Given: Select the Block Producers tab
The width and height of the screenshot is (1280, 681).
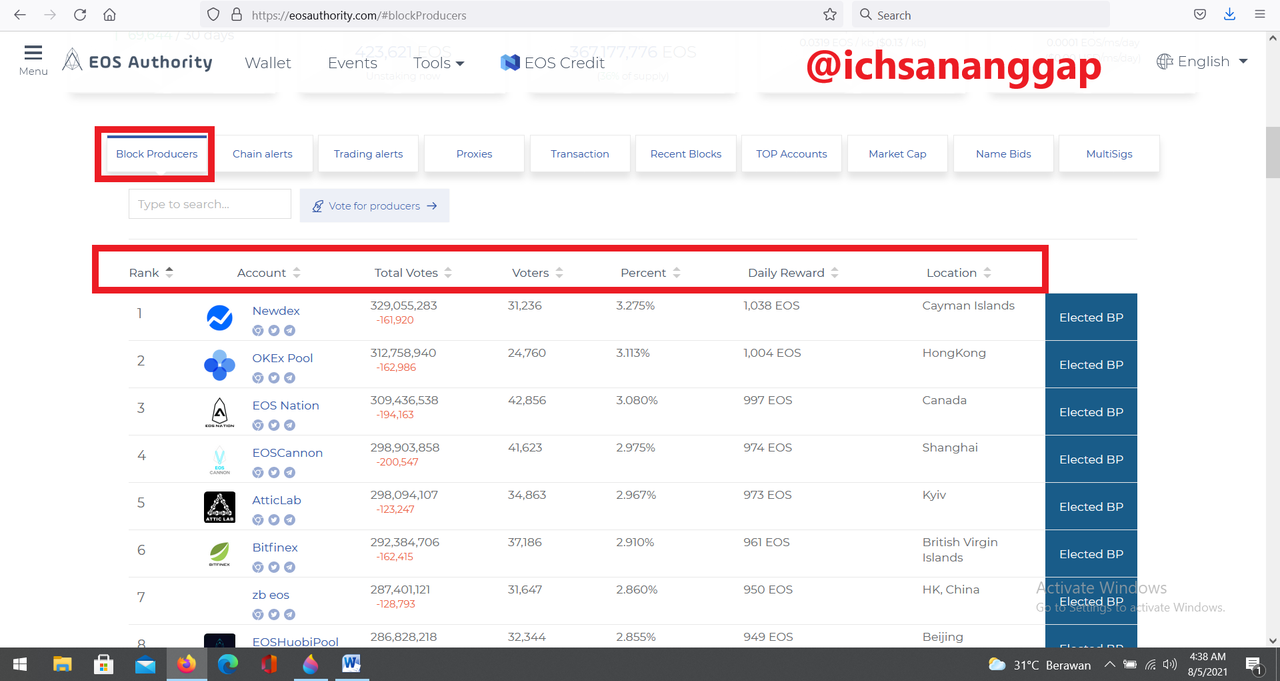Looking at the screenshot, I should point(157,154).
